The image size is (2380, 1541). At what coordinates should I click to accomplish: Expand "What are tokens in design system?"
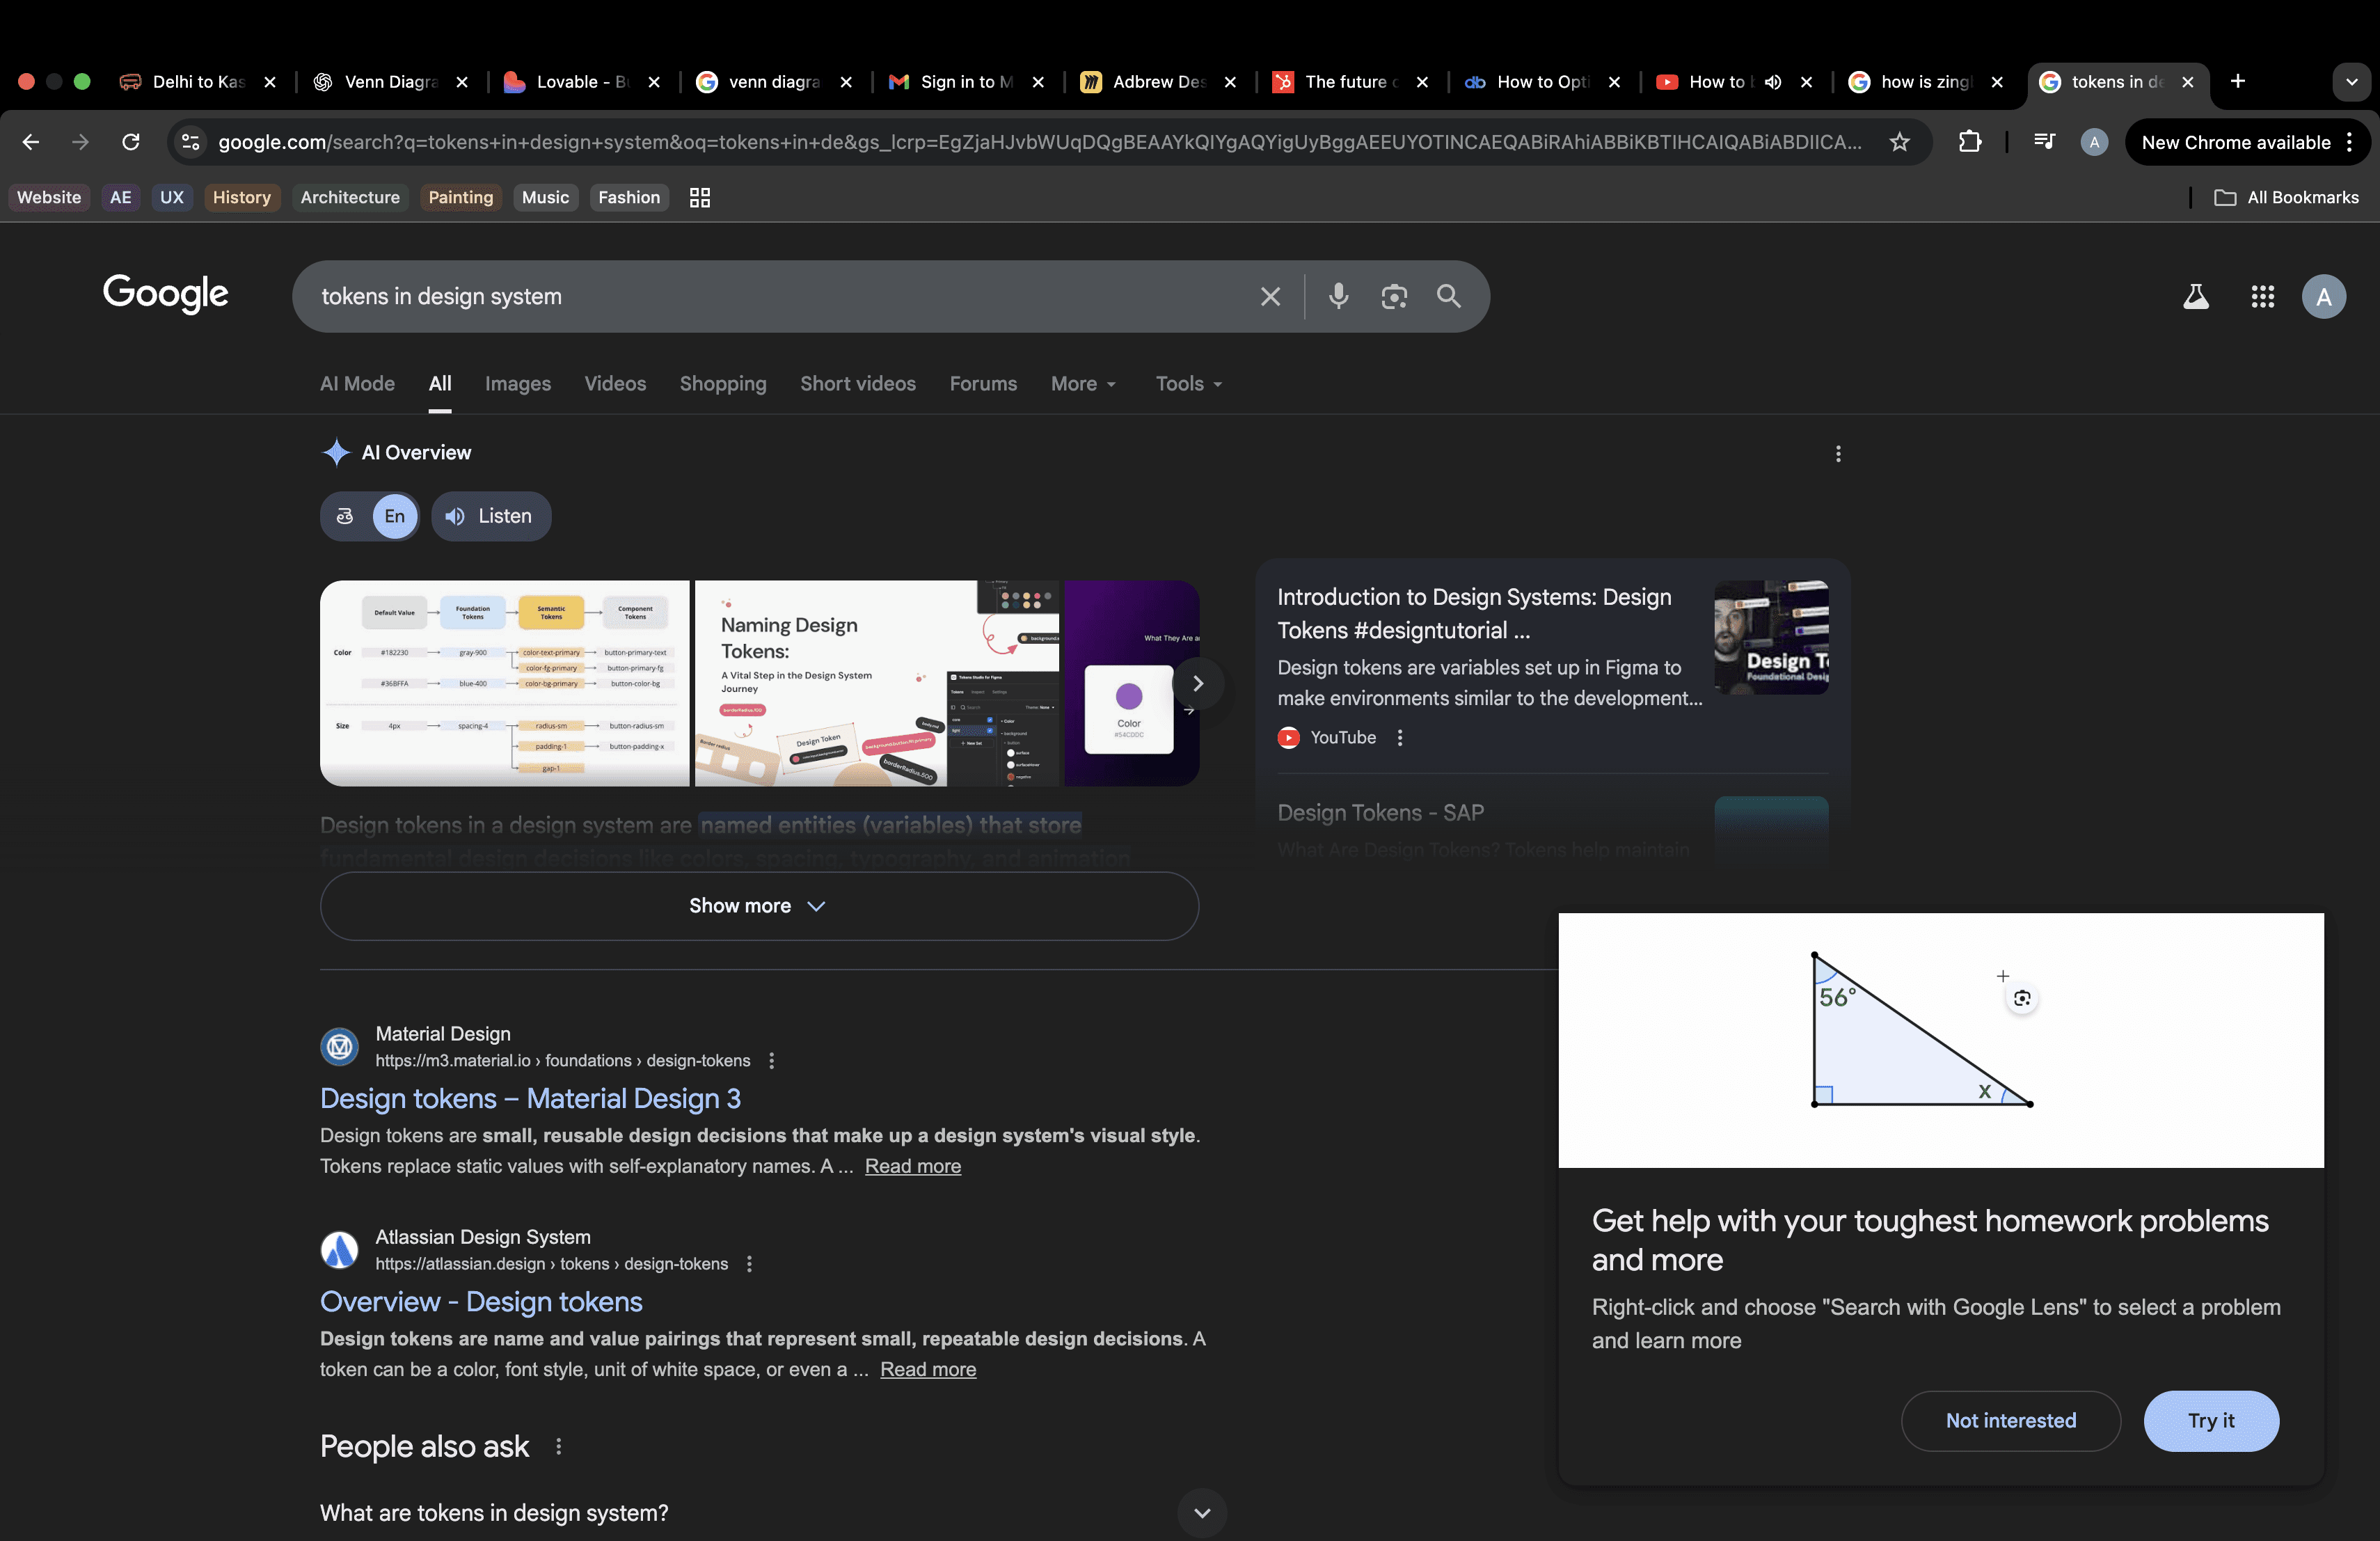point(1201,1512)
